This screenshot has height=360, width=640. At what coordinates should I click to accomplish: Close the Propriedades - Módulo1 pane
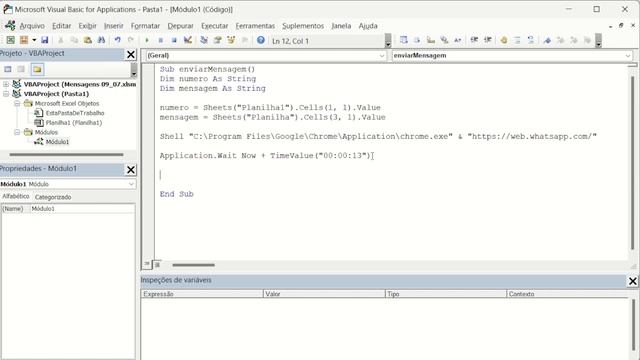[x=131, y=169]
